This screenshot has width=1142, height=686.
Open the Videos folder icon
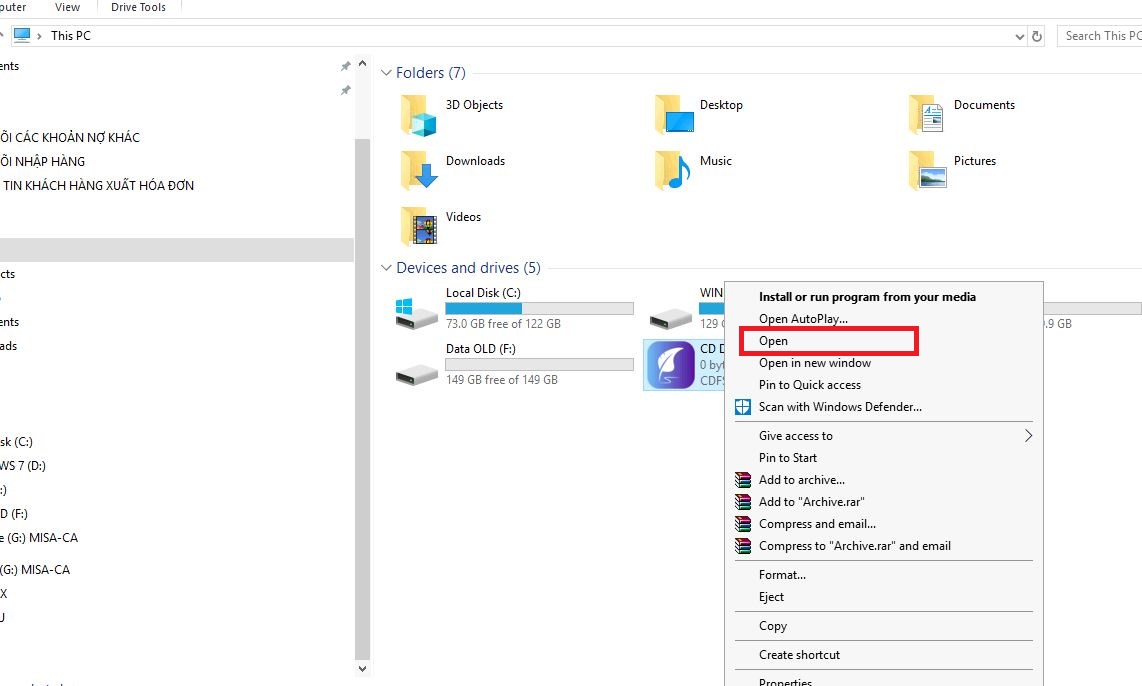[x=419, y=226]
